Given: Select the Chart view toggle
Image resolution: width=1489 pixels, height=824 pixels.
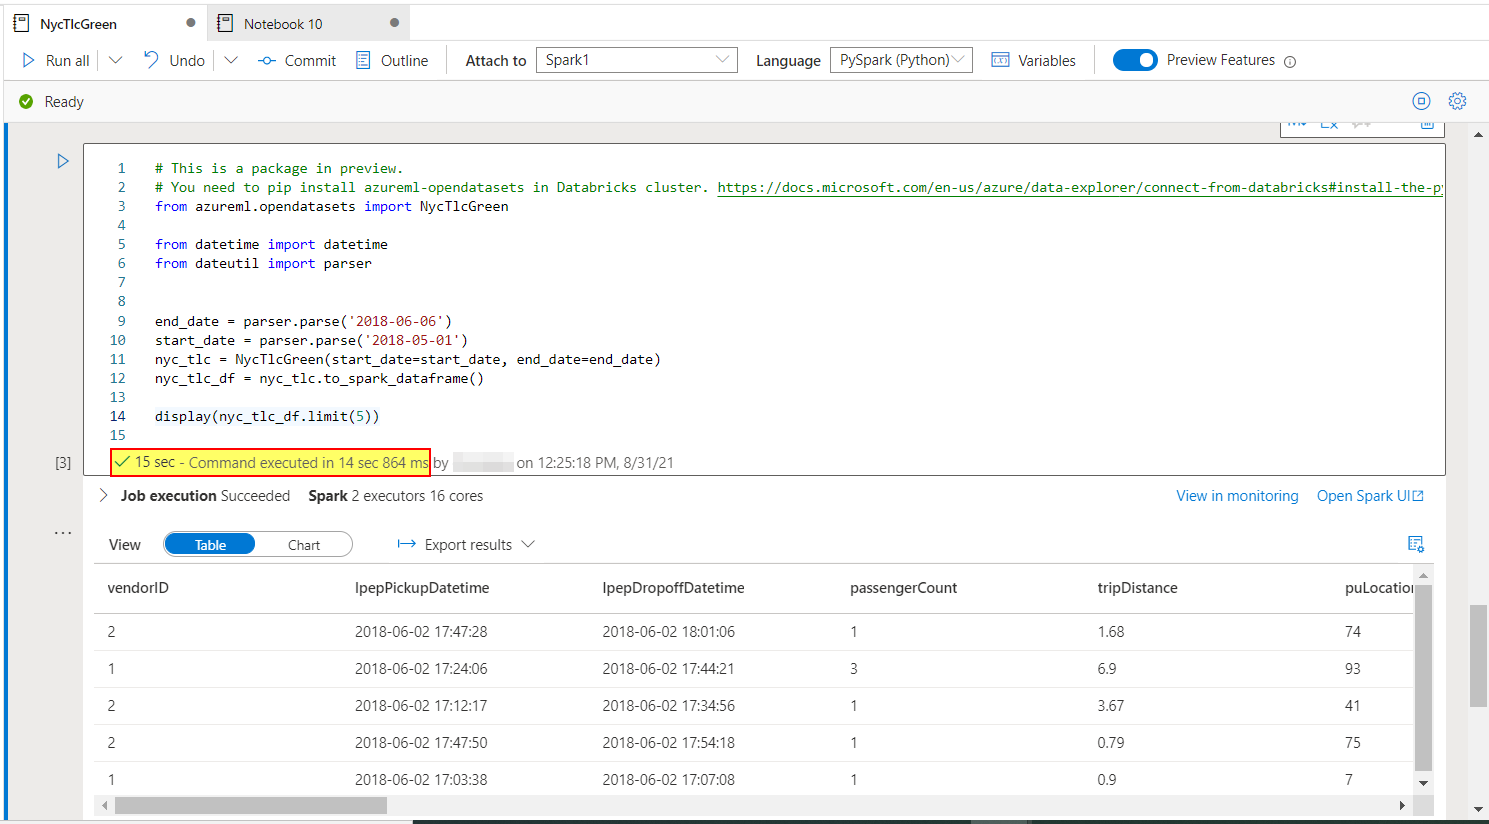Looking at the screenshot, I should pos(304,544).
